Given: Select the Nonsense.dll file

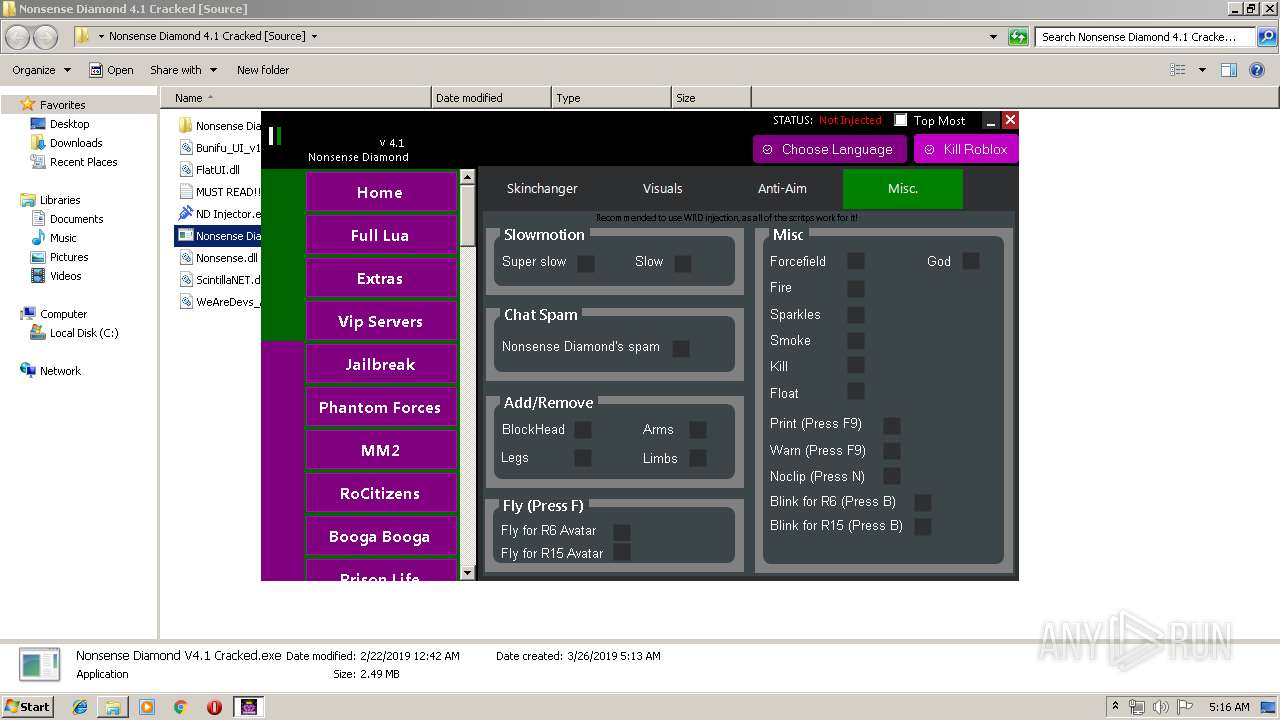Looking at the screenshot, I should 219,257.
